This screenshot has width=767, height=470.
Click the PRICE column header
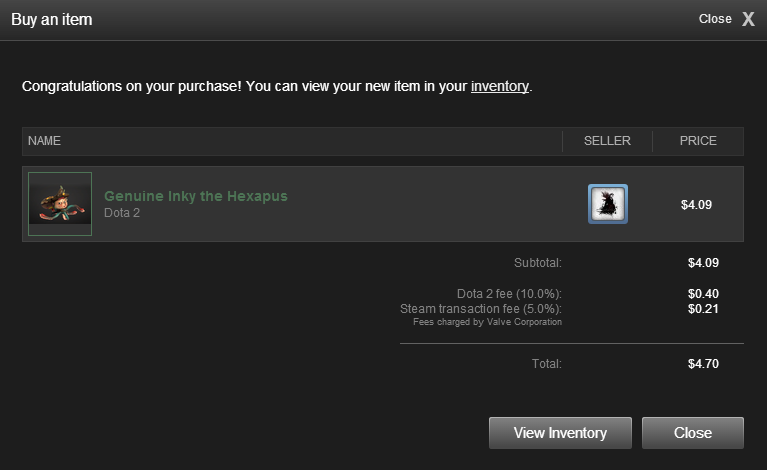click(698, 141)
